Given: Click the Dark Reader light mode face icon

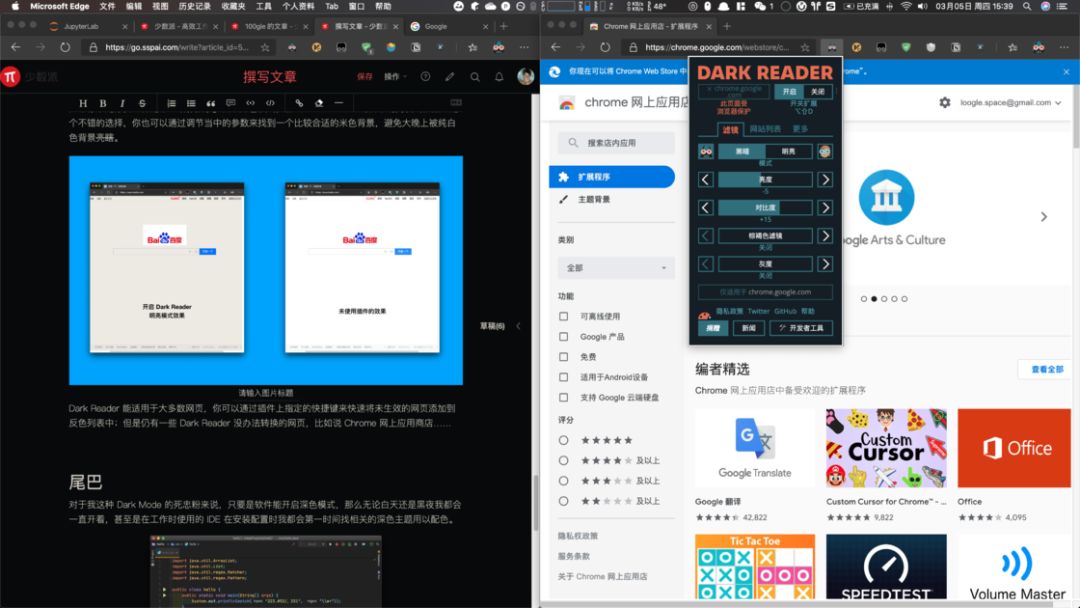Looking at the screenshot, I should (824, 151).
